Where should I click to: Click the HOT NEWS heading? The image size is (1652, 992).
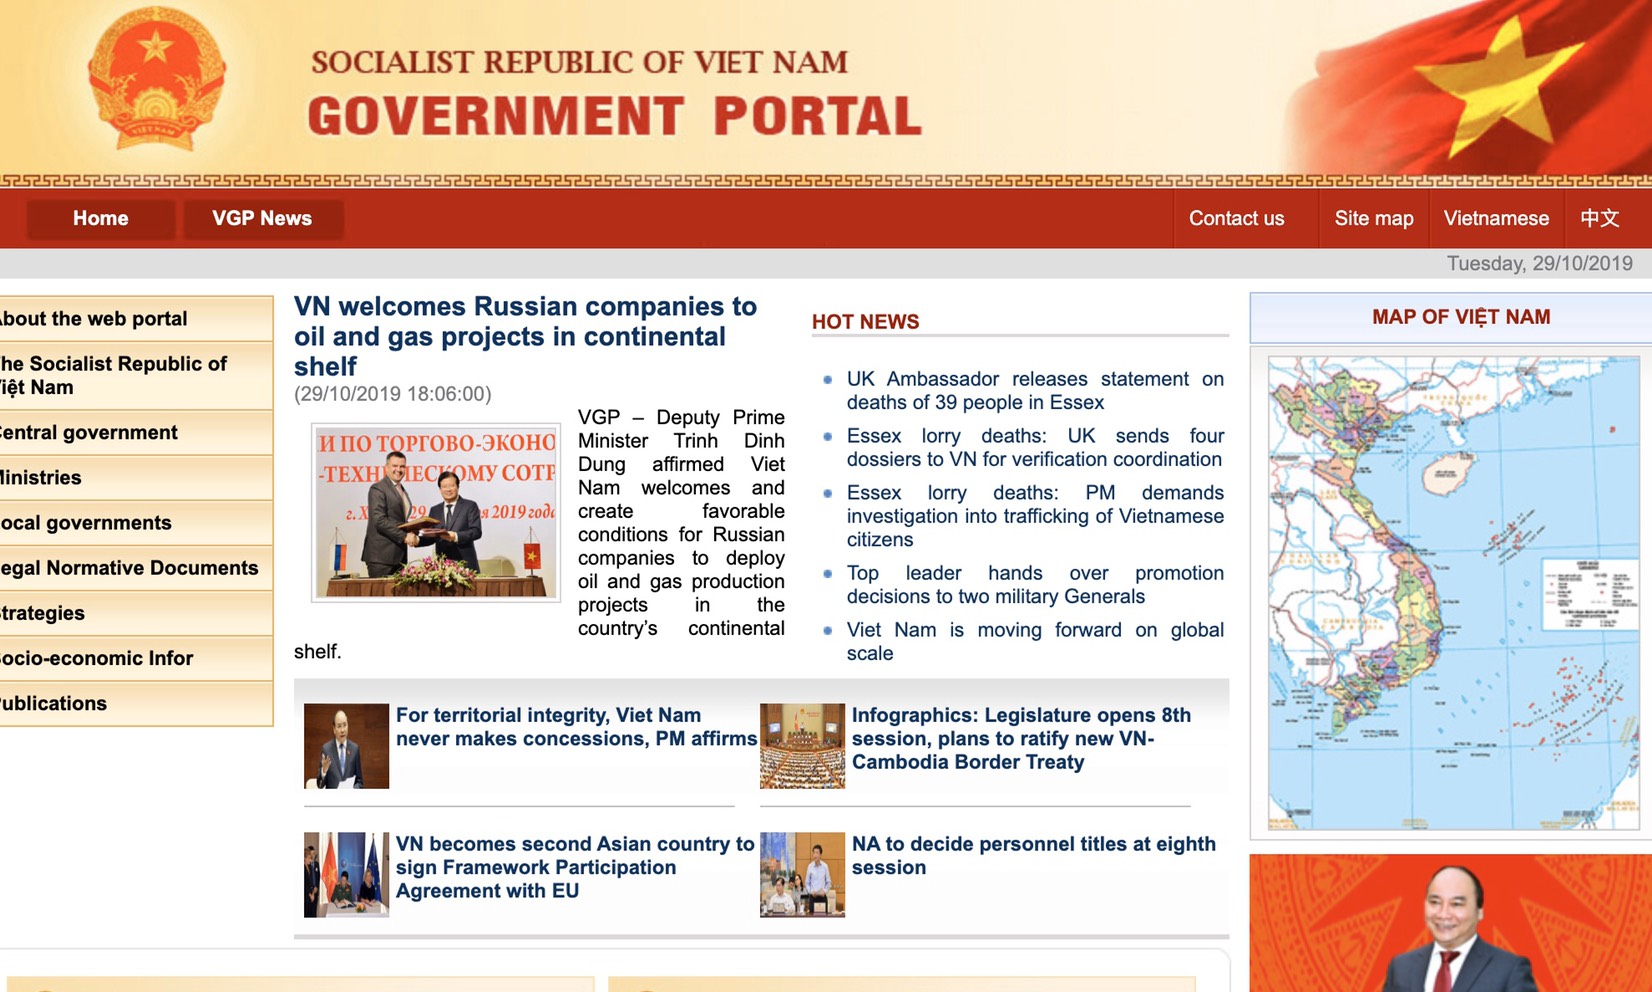click(866, 322)
